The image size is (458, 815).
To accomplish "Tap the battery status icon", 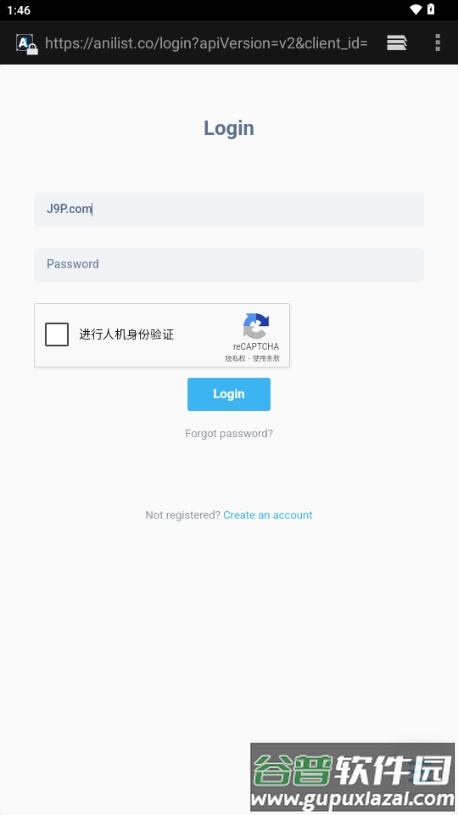I will point(431,9).
